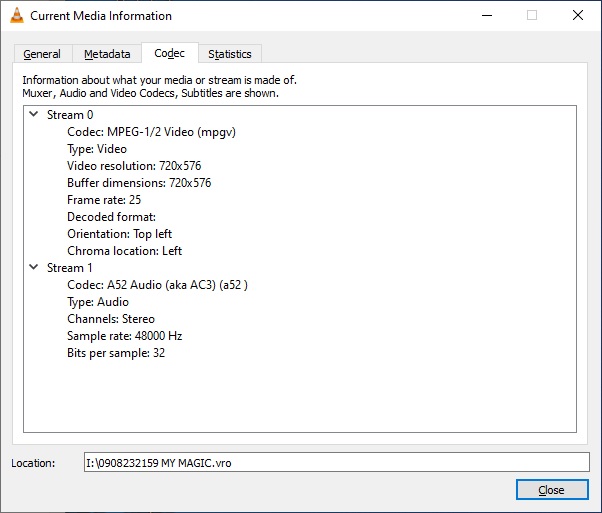This screenshot has height=513, width=602.
Task: Collapse the Stream 1 tree node
Action: [x=34, y=268]
